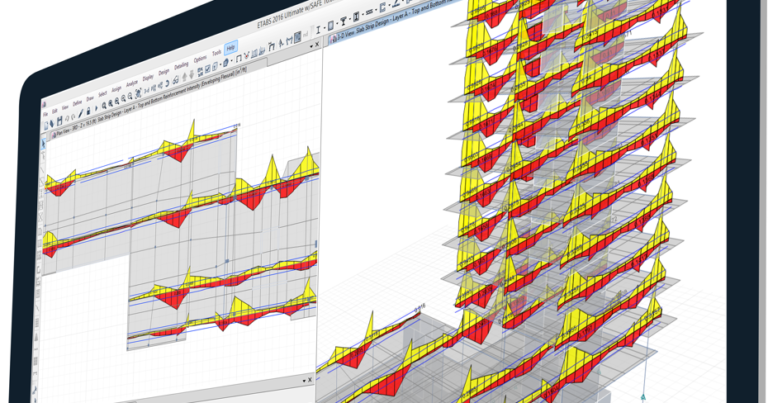Open the Options menu
The height and width of the screenshot is (403, 768).
coord(200,59)
